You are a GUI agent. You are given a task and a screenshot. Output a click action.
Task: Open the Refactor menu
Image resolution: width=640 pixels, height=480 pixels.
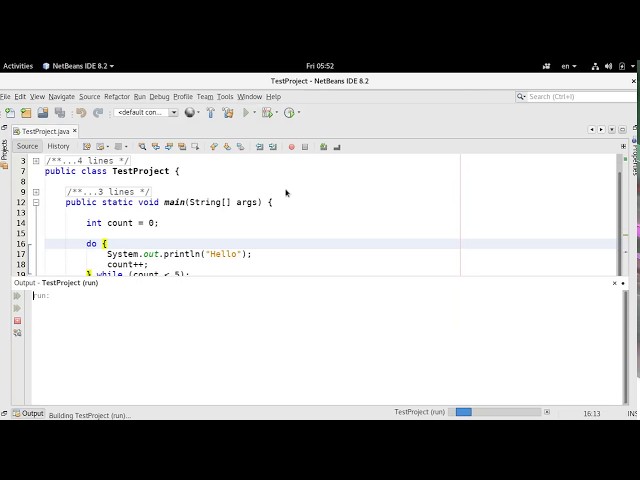[117, 97]
